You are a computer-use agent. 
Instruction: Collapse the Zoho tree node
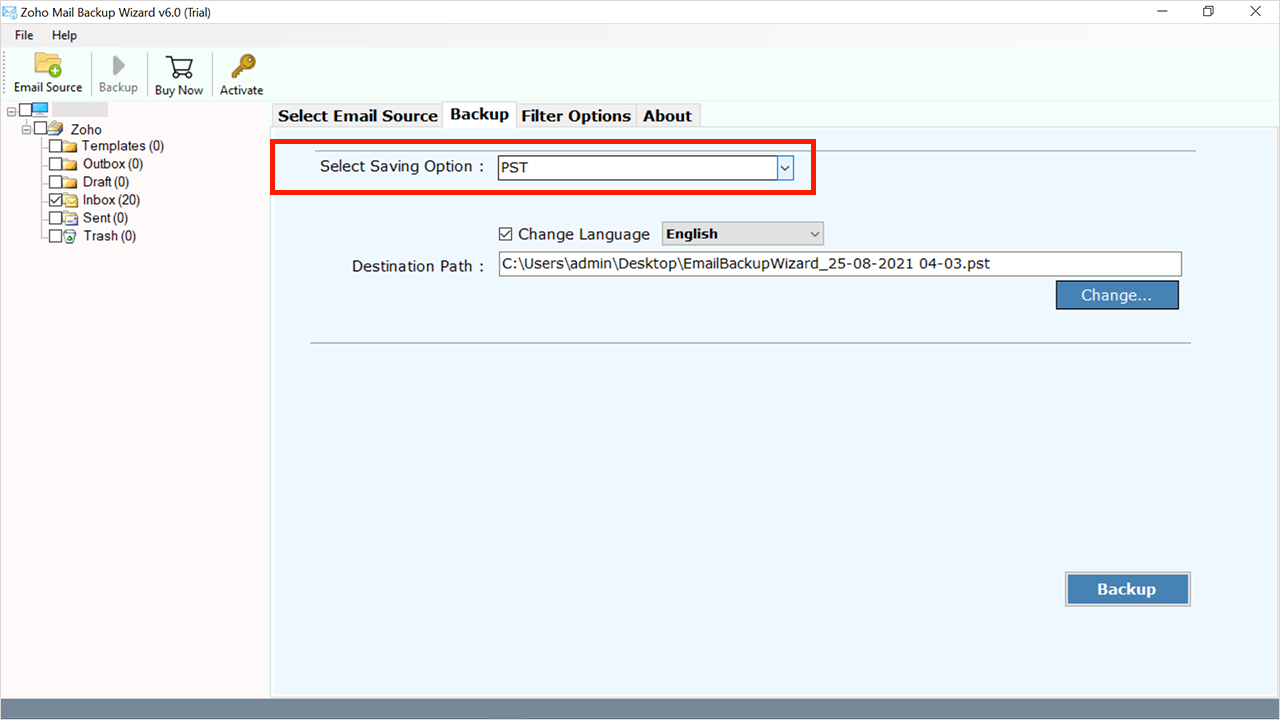26,129
